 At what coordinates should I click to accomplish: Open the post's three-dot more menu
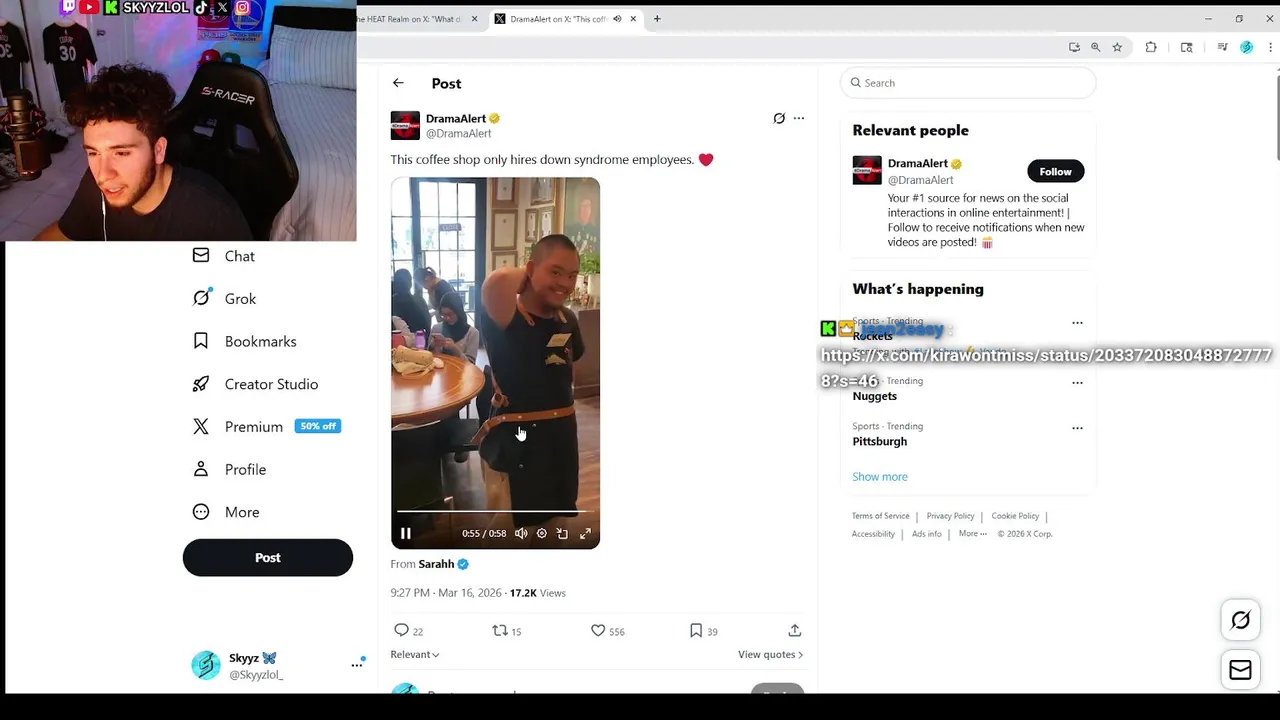tap(799, 118)
